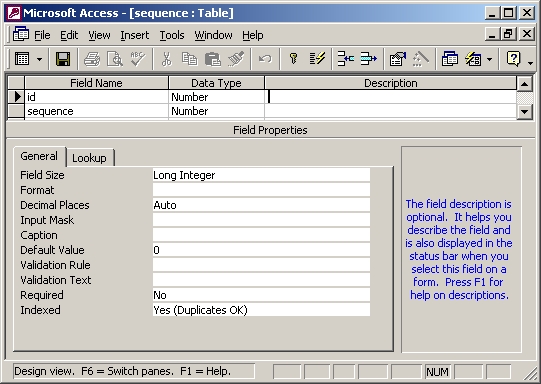Click the Datasheet View toolbar icon
Image resolution: width=541 pixels, height=384 pixels.
coord(22,59)
